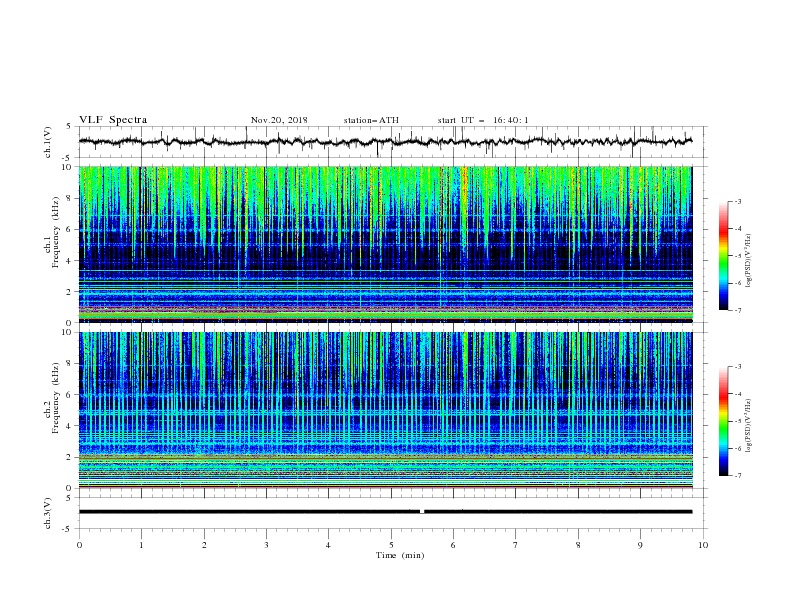Click the "-7" tick on ch.1 colorbar

point(738,310)
